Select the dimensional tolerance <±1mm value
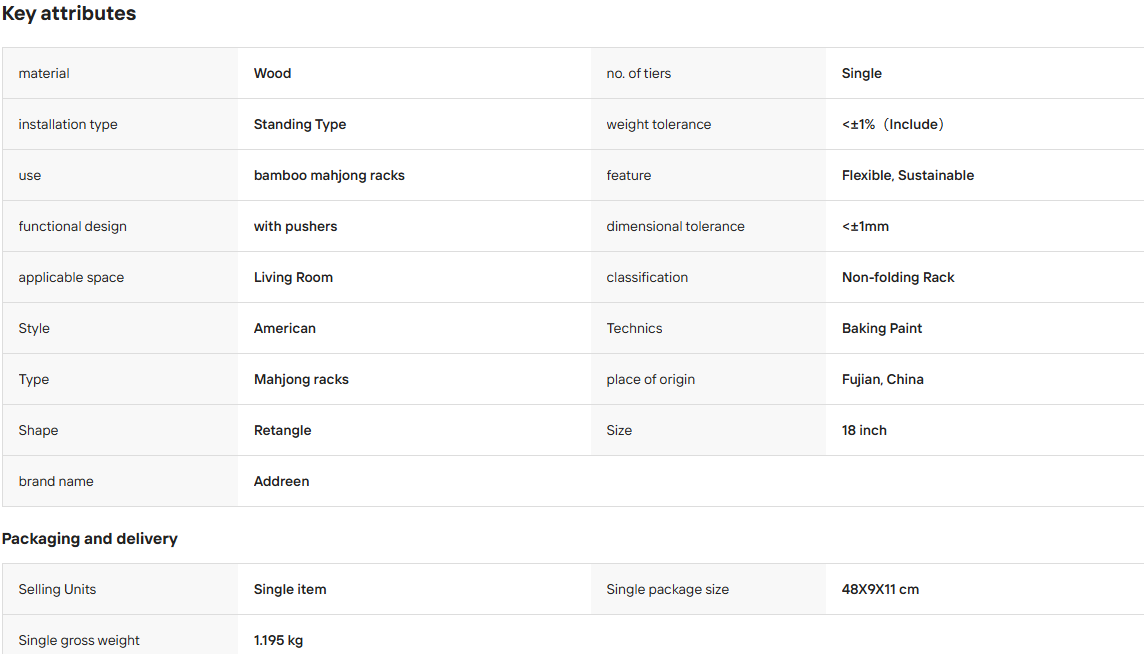This screenshot has width=1144, height=654. 865,226
